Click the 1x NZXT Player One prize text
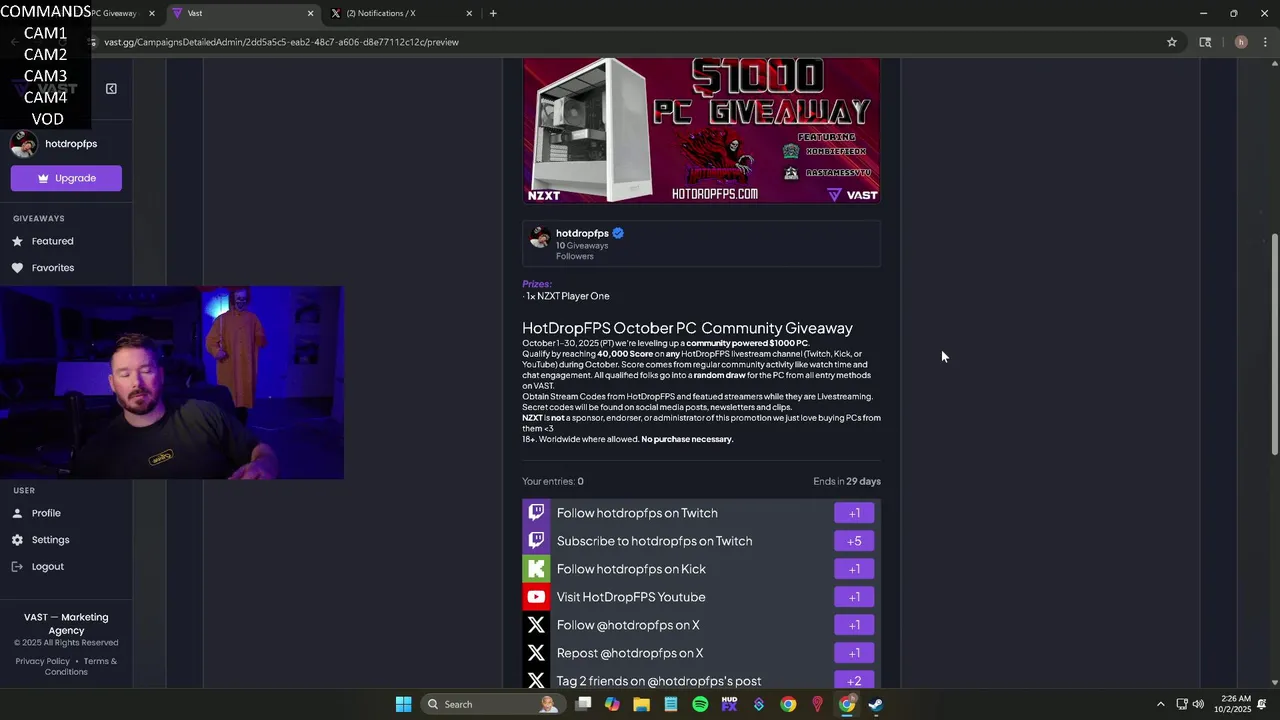The width and height of the screenshot is (1280, 720). click(567, 296)
